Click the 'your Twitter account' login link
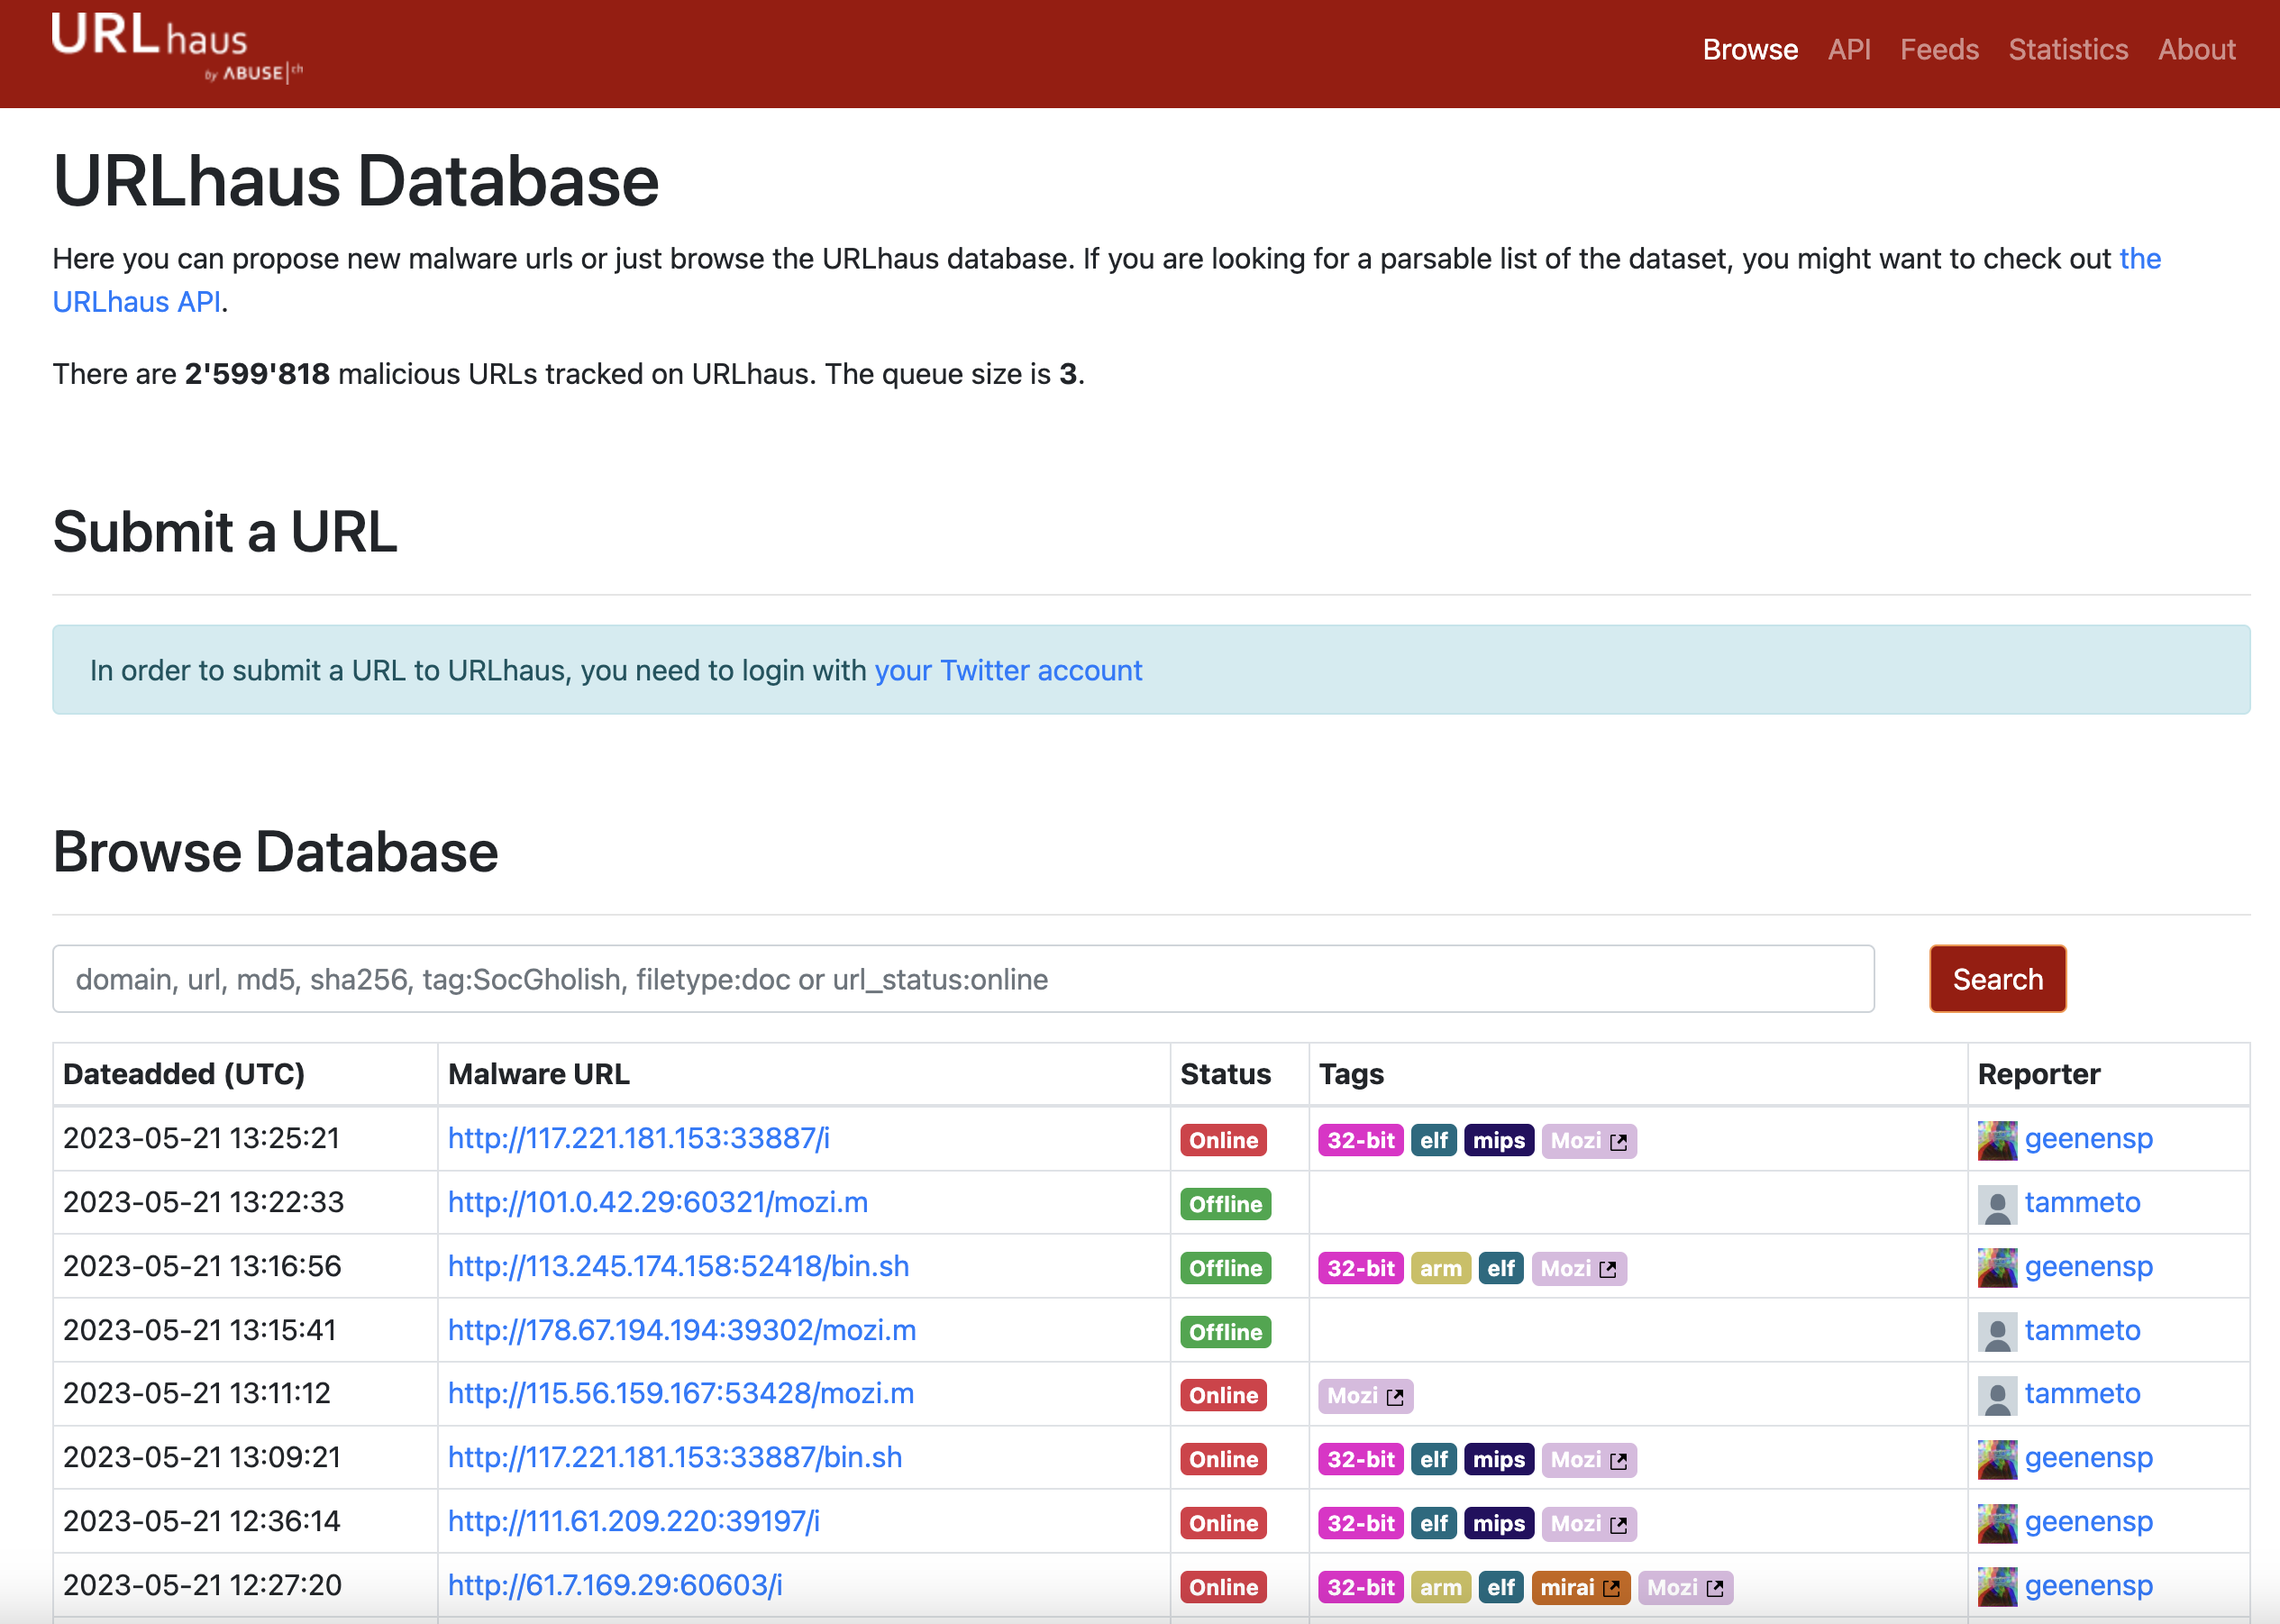2280x1624 pixels. [1008, 670]
